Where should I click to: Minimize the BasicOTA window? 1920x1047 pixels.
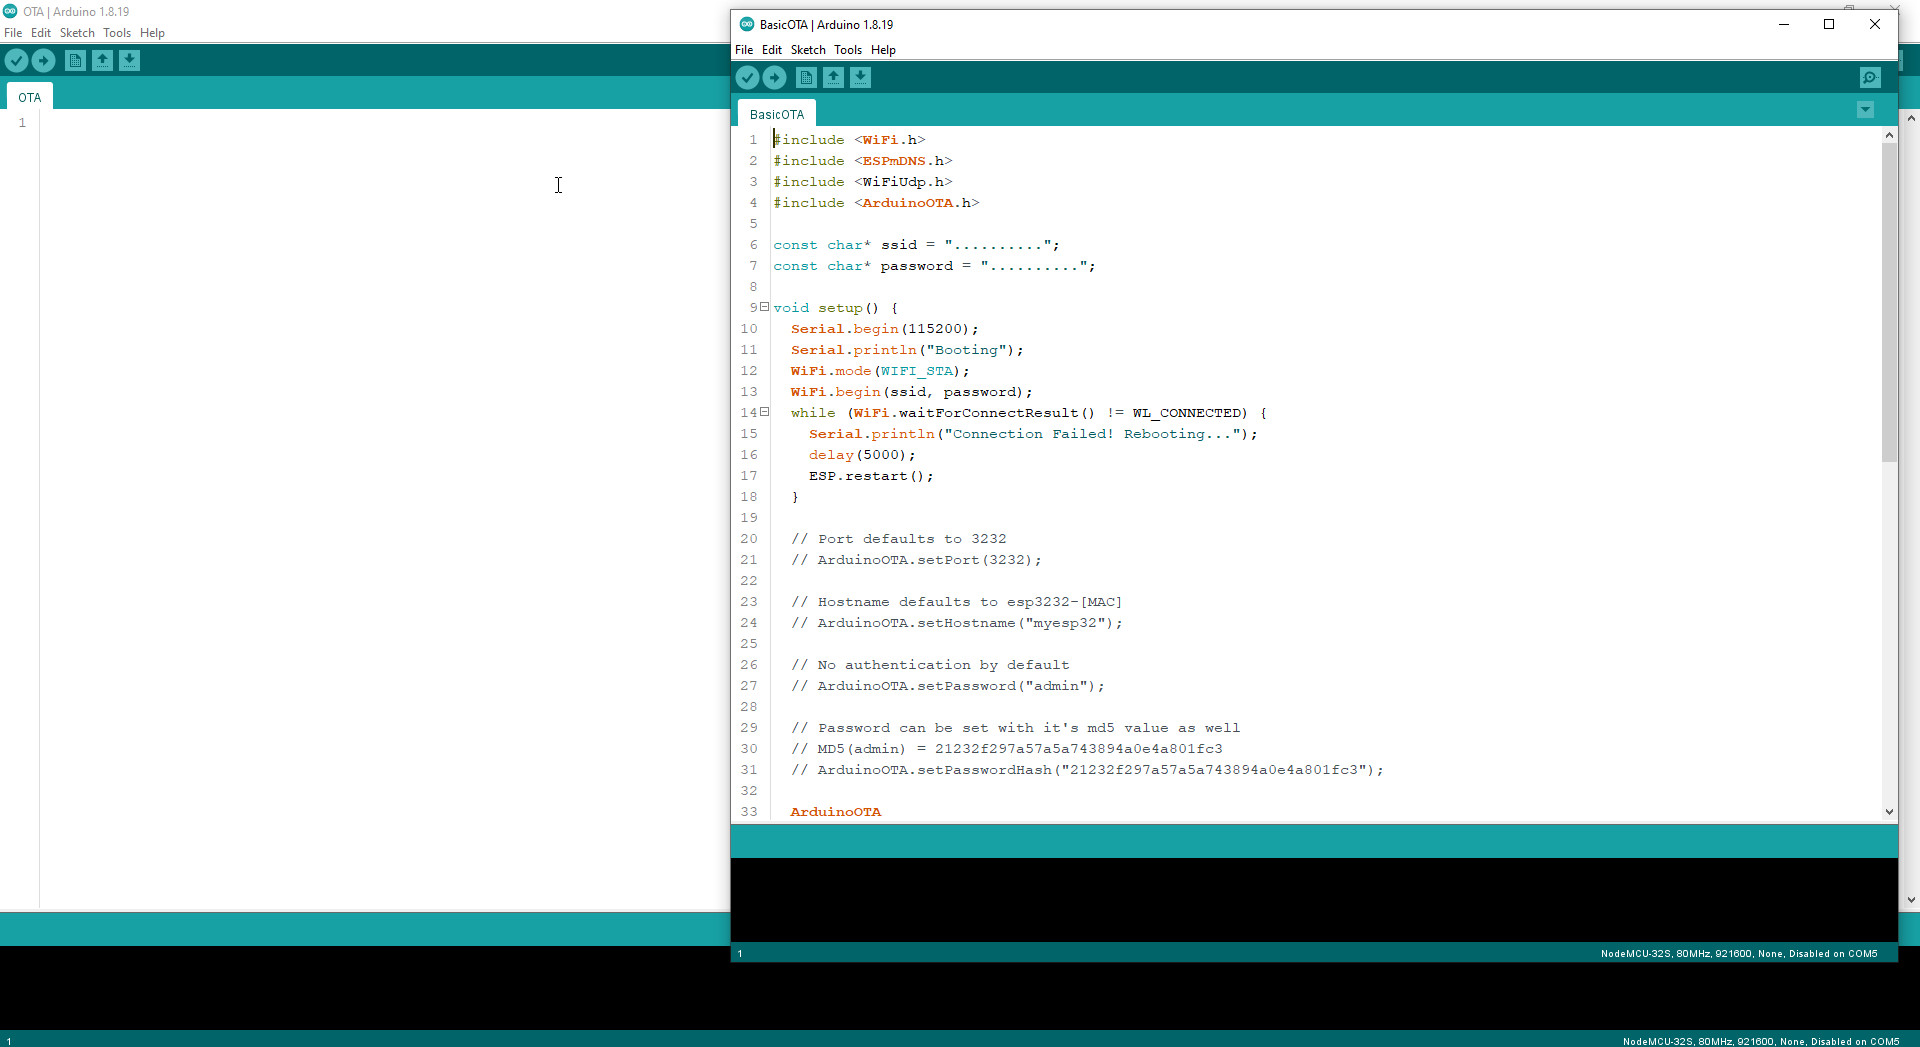click(x=1783, y=25)
